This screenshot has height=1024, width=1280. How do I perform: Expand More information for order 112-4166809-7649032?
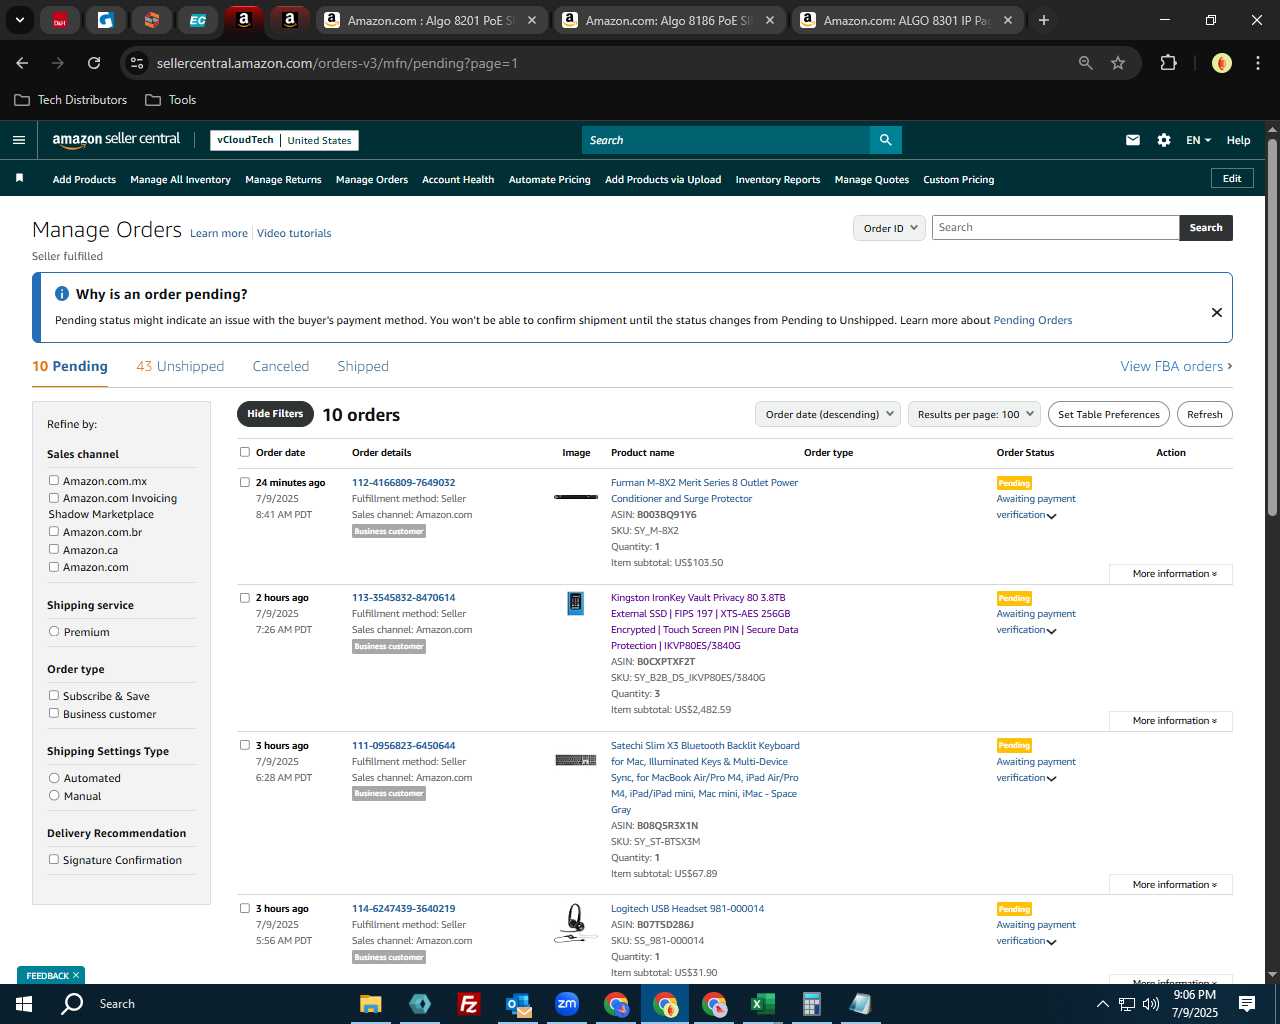(x=1171, y=574)
